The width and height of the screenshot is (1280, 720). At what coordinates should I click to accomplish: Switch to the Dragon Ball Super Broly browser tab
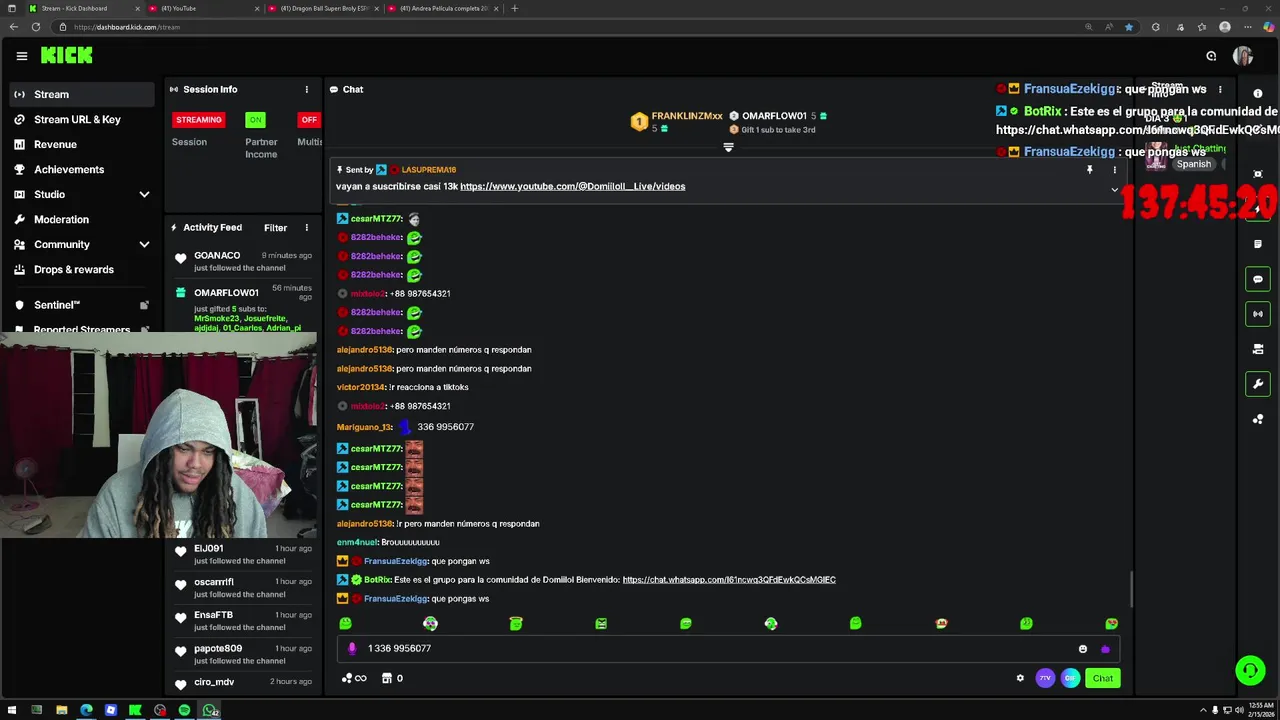click(325, 8)
